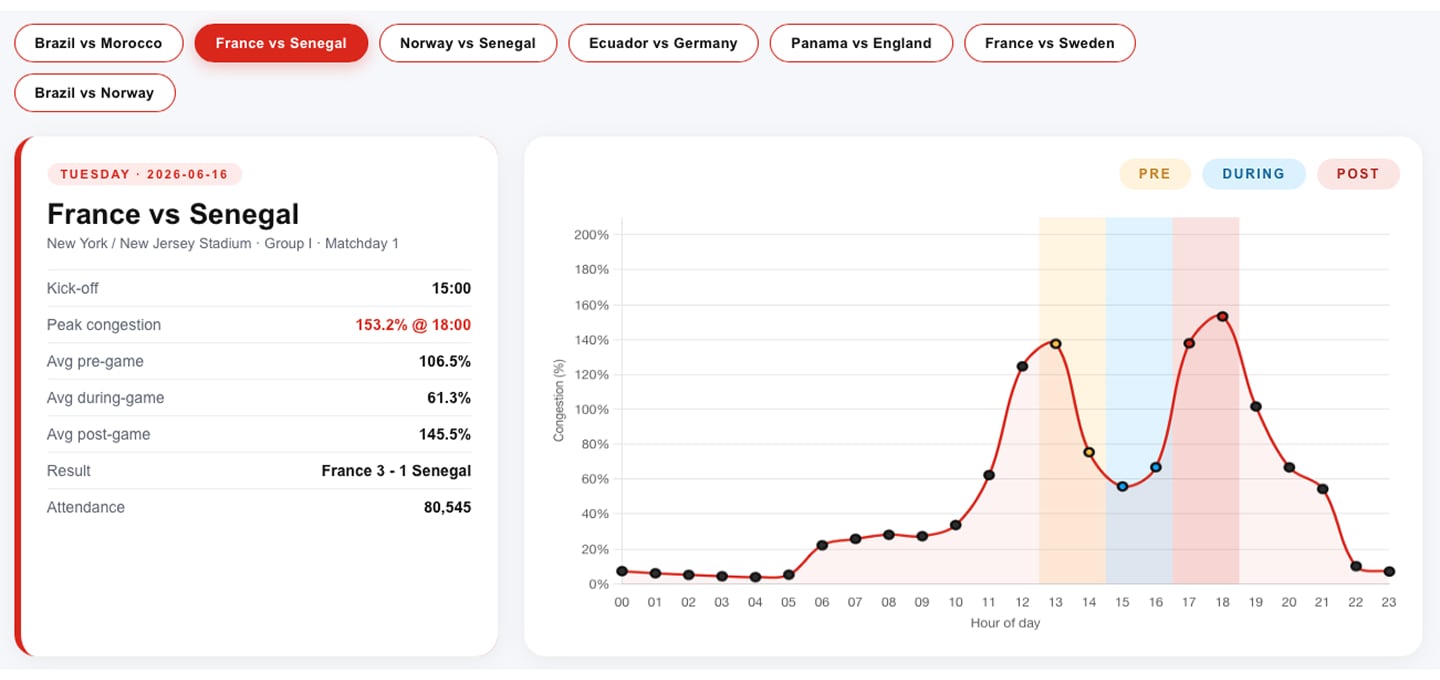This screenshot has height=680, width=1440.
Task: Click the yellow data point at hour 14
Action: 1089,452
